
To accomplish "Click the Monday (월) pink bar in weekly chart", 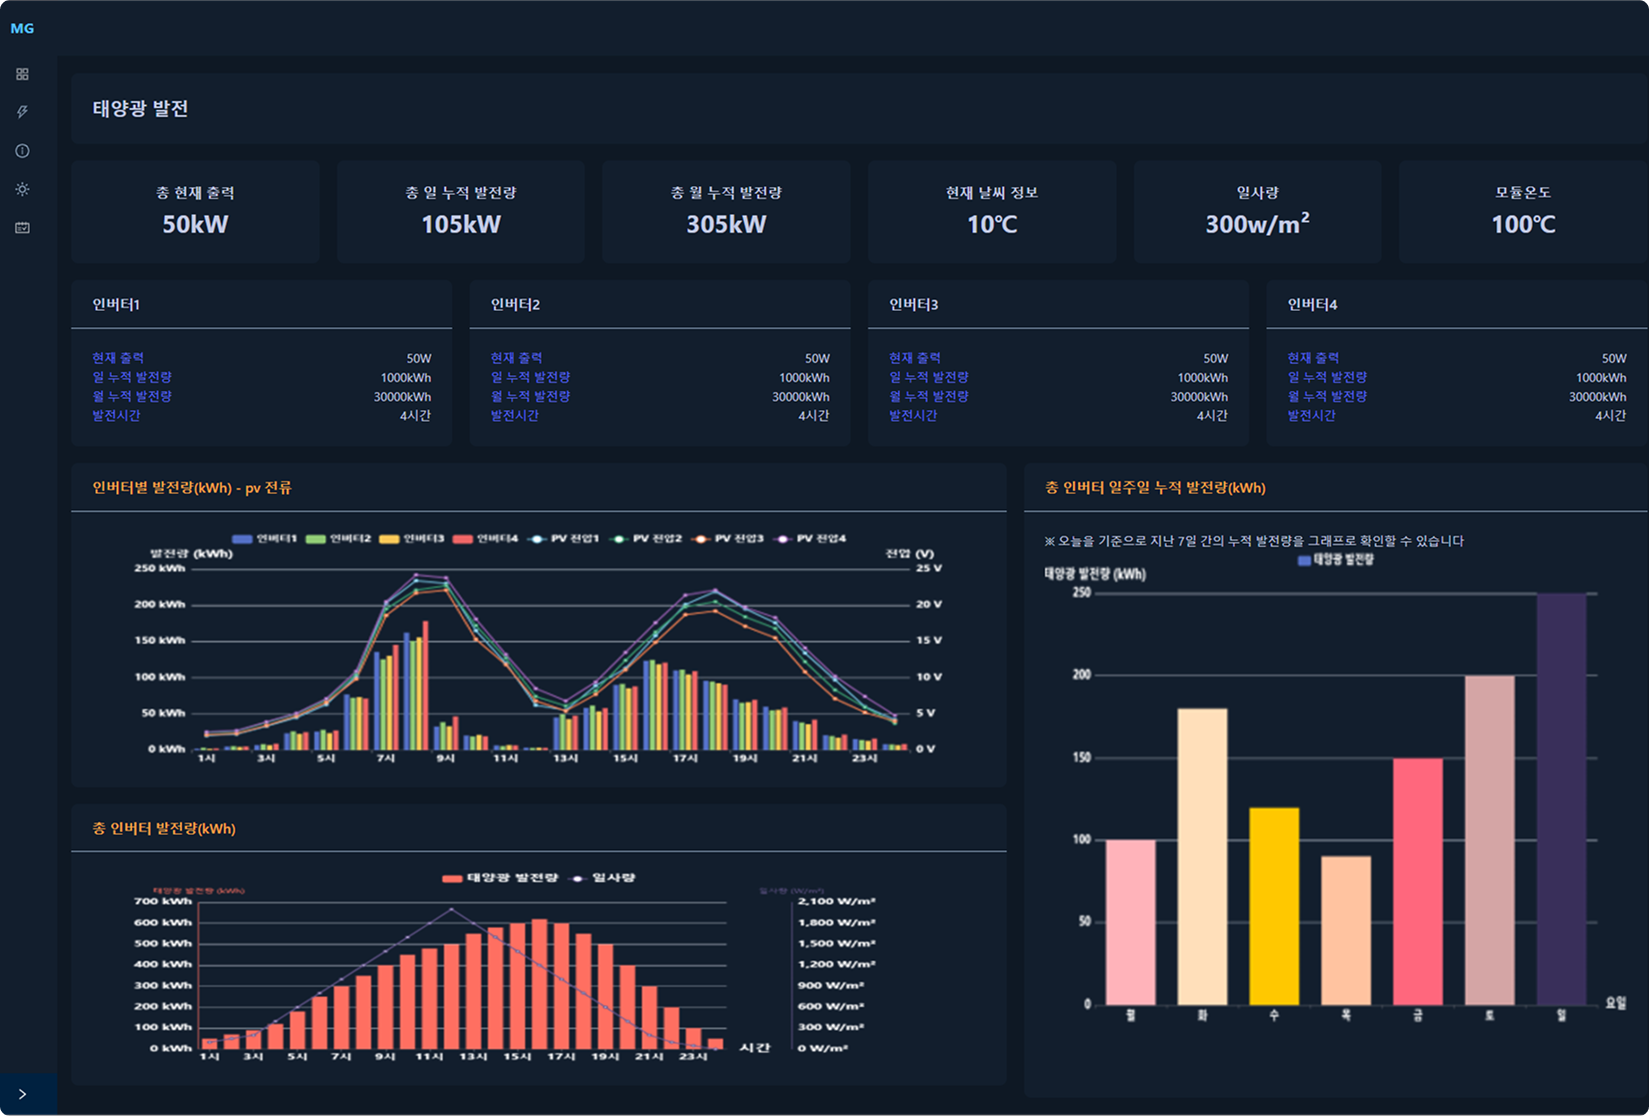I will coord(1130,922).
